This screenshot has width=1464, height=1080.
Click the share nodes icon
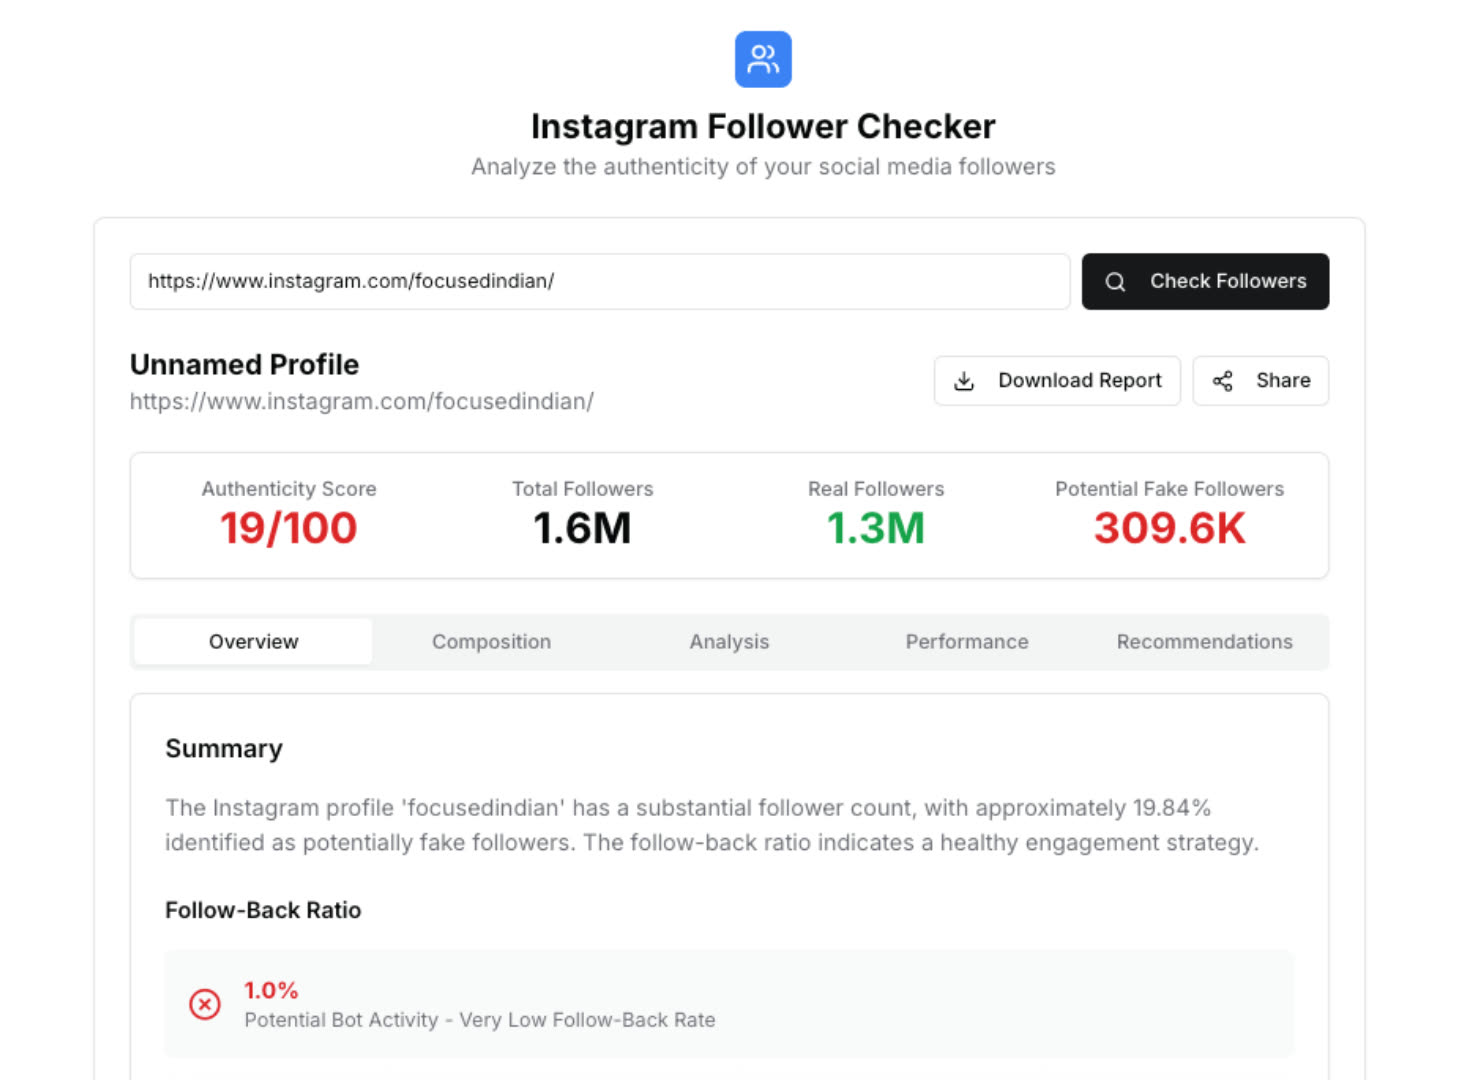click(1222, 381)
